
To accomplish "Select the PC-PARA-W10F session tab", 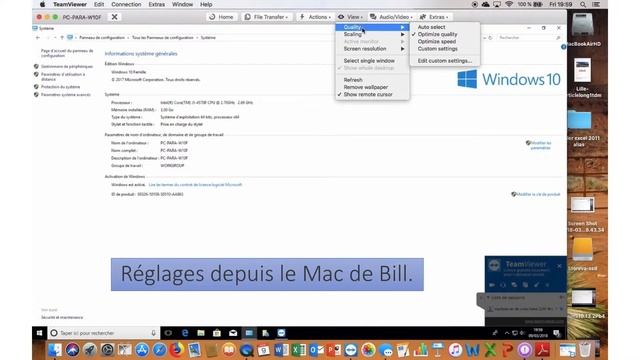I will (82, 17).
